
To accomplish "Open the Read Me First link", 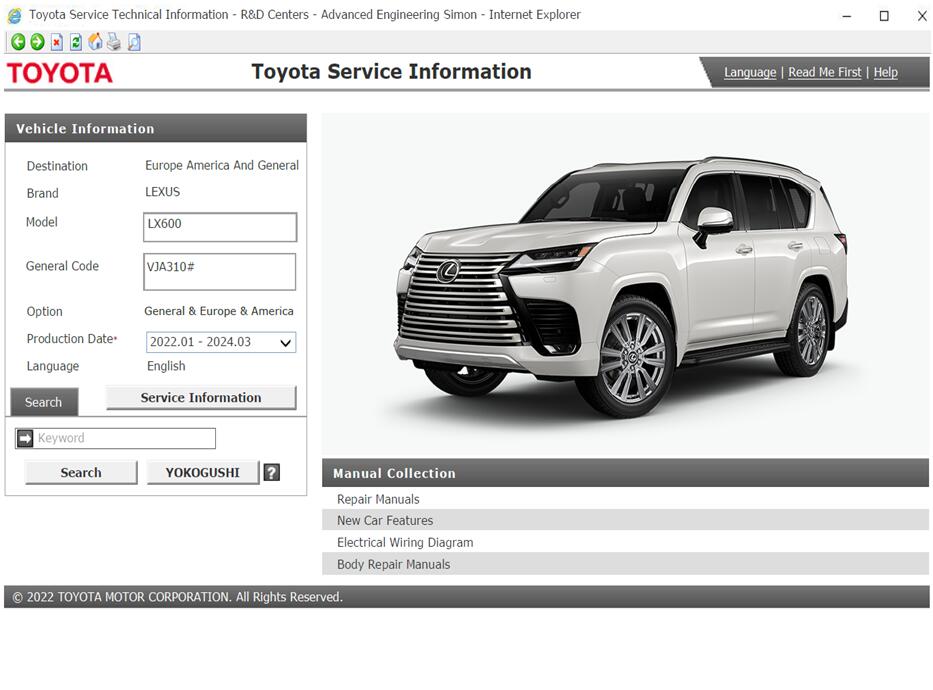I will pyautogui.click(x=825, y=72).
